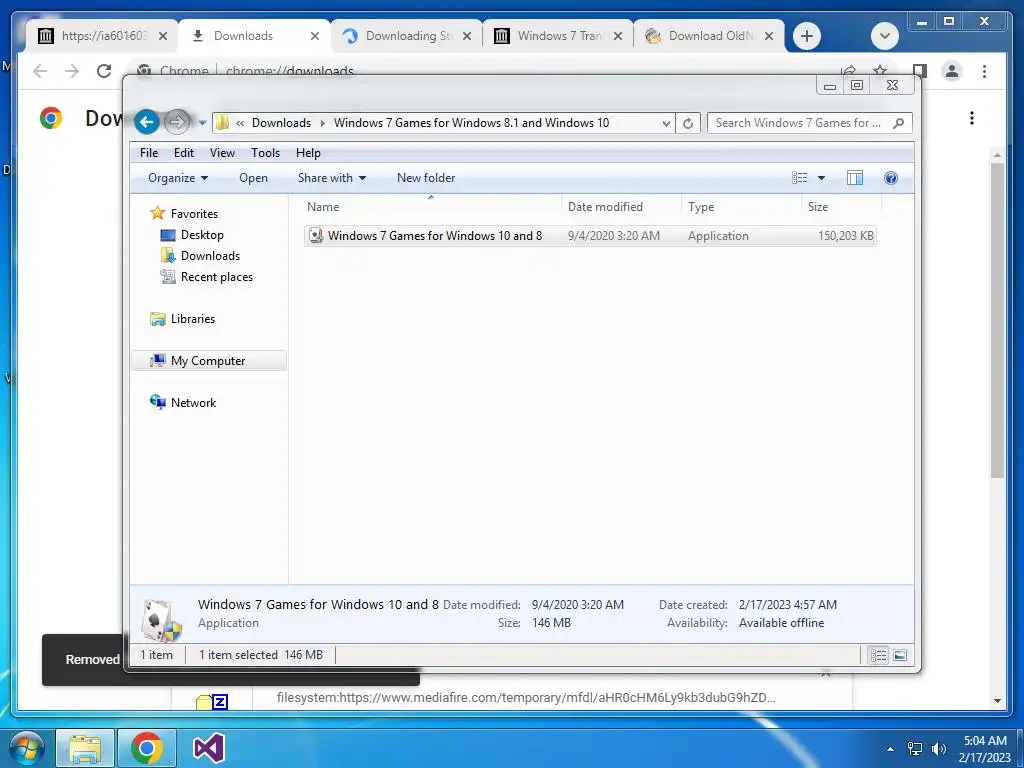The width and height of the screenshot is (1024, 768).
Task: Click Chrome's back navigation arrow
Action: [x=40, y=71]
